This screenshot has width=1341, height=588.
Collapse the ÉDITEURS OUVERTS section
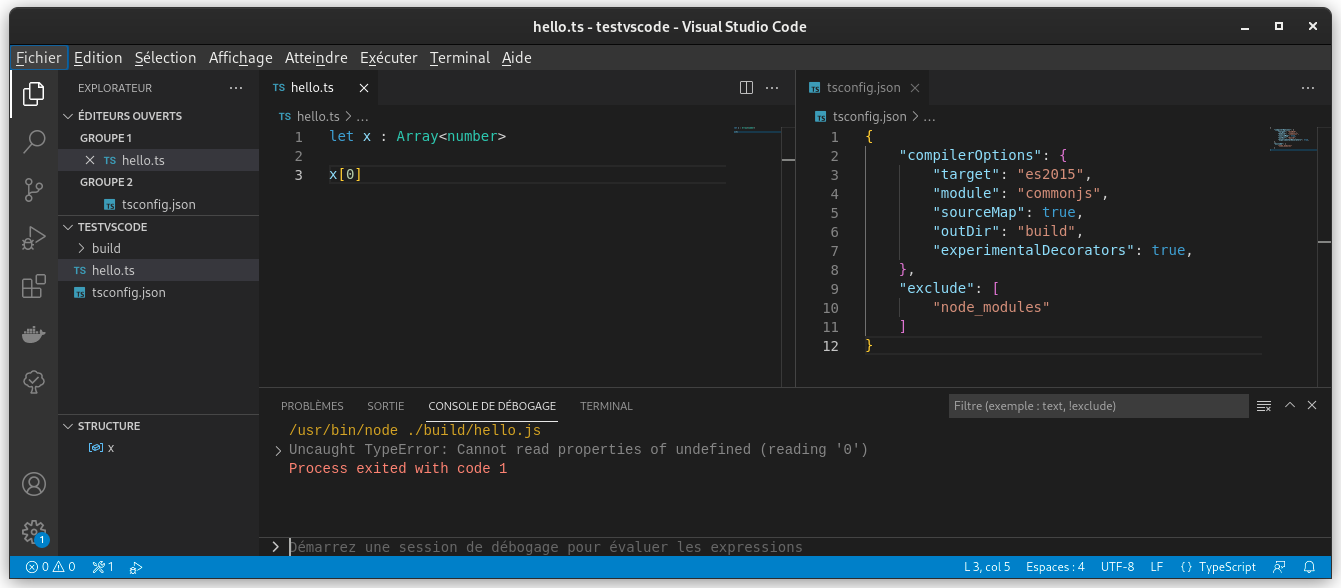pos(158,116)
